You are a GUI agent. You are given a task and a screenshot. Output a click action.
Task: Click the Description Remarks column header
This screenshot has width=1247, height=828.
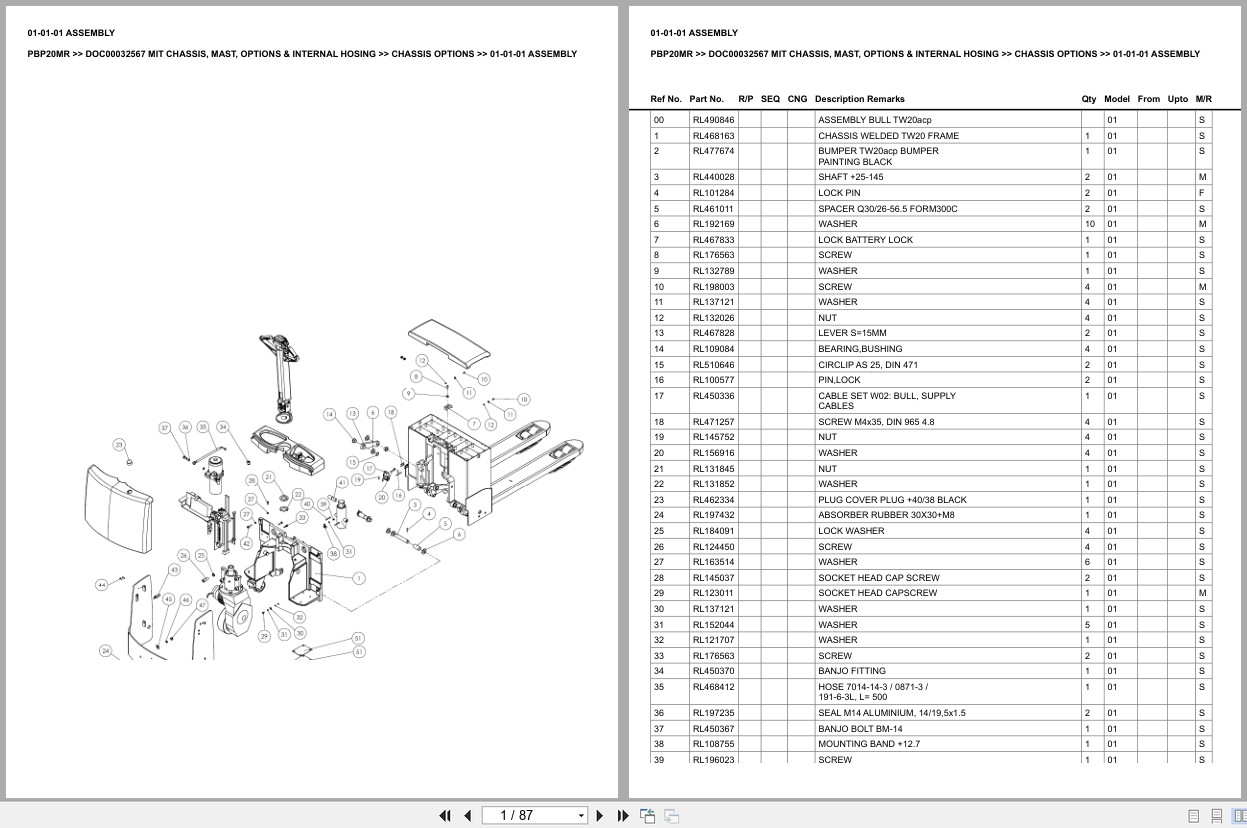[859, 99]
